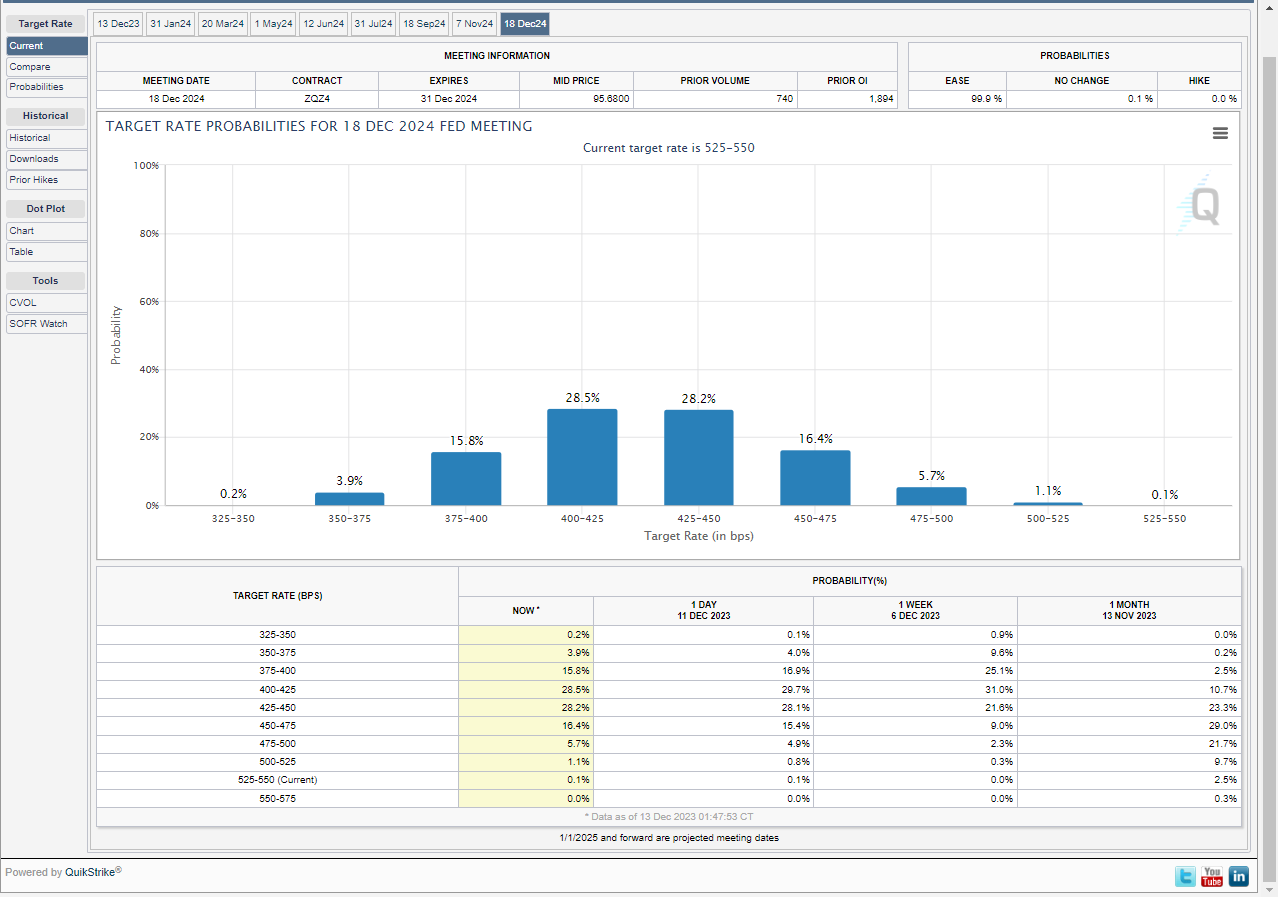Viewport: 1285px width, 897px height.
Task: Click the 'Current target rate is 525-550' subtitle
Action: coord(668,148)
